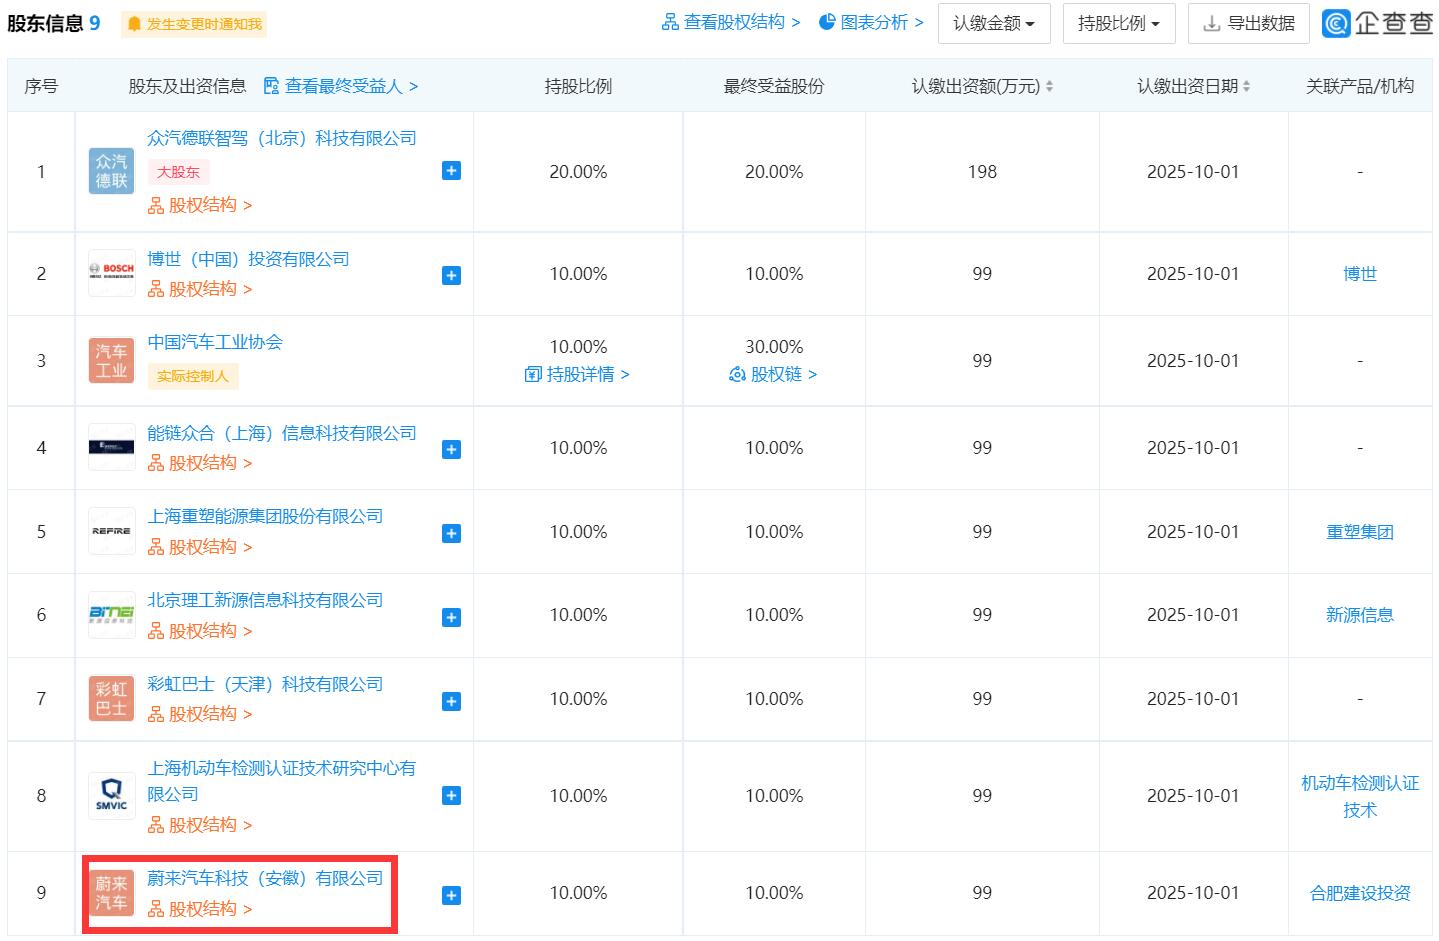Expand the plus button next to 众汽德联智驾
Viewport: 1439px width, 941px height.
451,171
